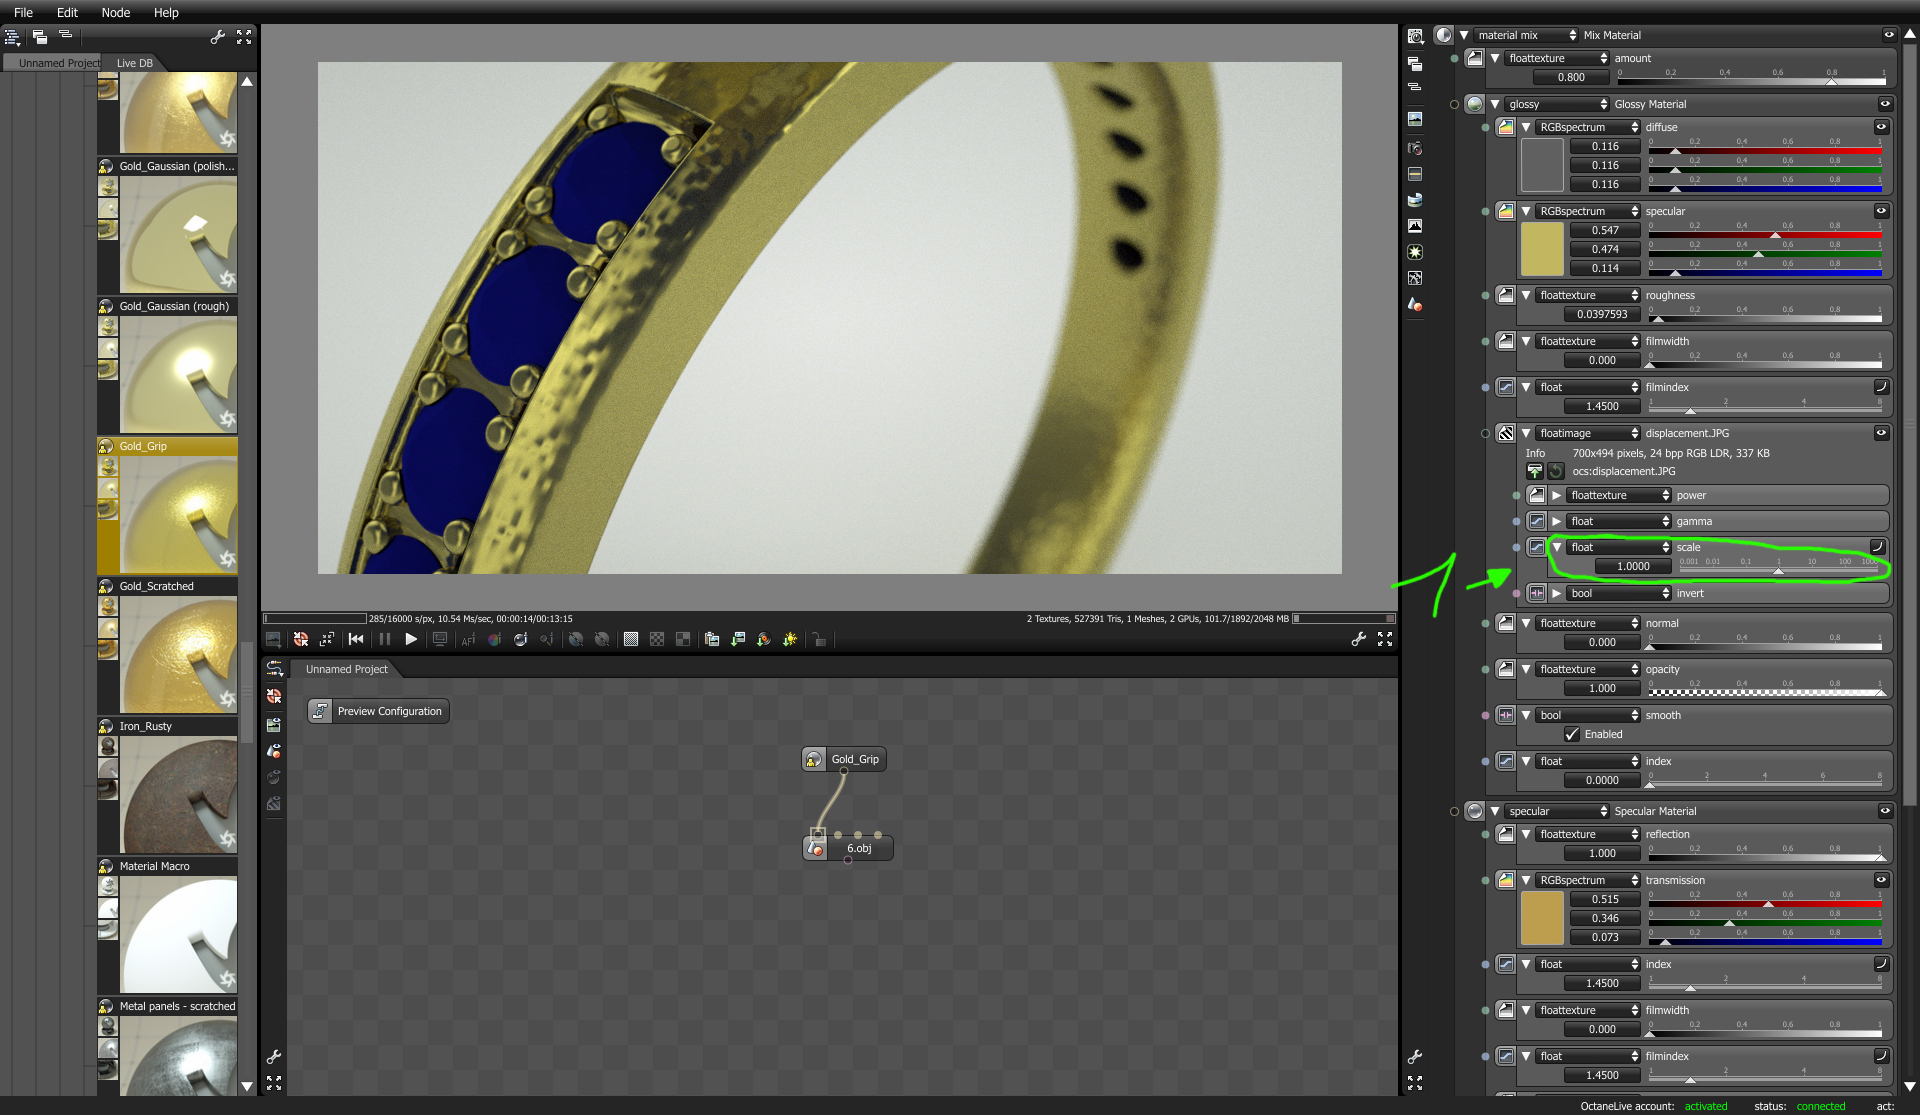The image size is (1920, 1115).
Task: Open the floatimage type dropdown for displacement
Action: (x=1588, y=434)
